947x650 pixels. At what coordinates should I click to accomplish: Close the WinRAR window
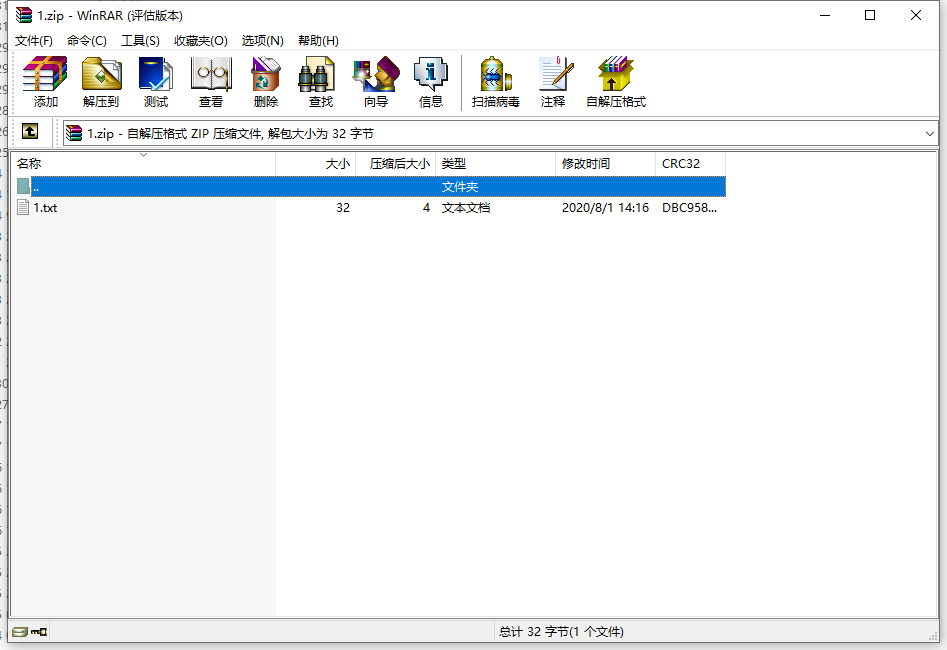pos(916,15)
